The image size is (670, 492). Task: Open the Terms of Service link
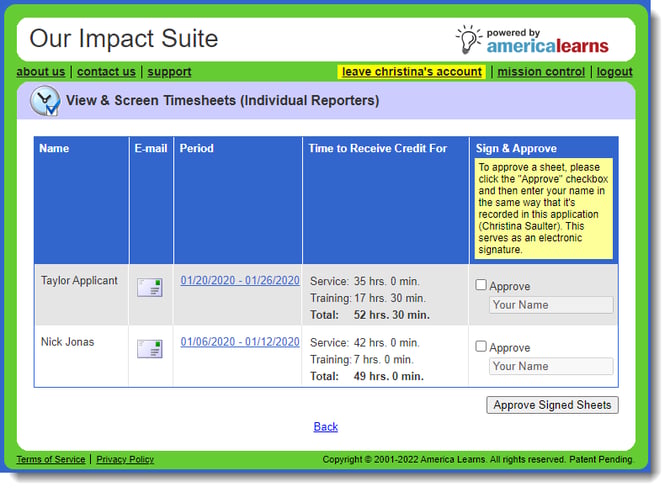(51, 459)
